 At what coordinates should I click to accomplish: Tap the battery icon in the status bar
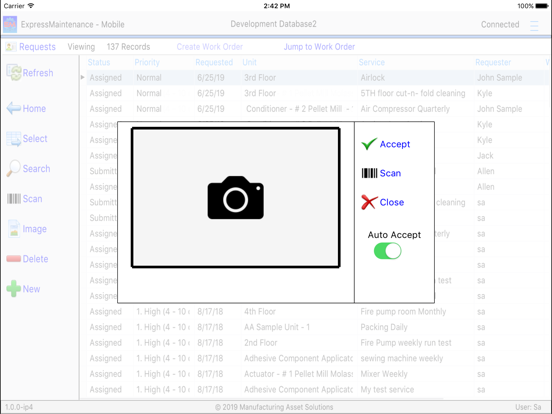[542, 6]
